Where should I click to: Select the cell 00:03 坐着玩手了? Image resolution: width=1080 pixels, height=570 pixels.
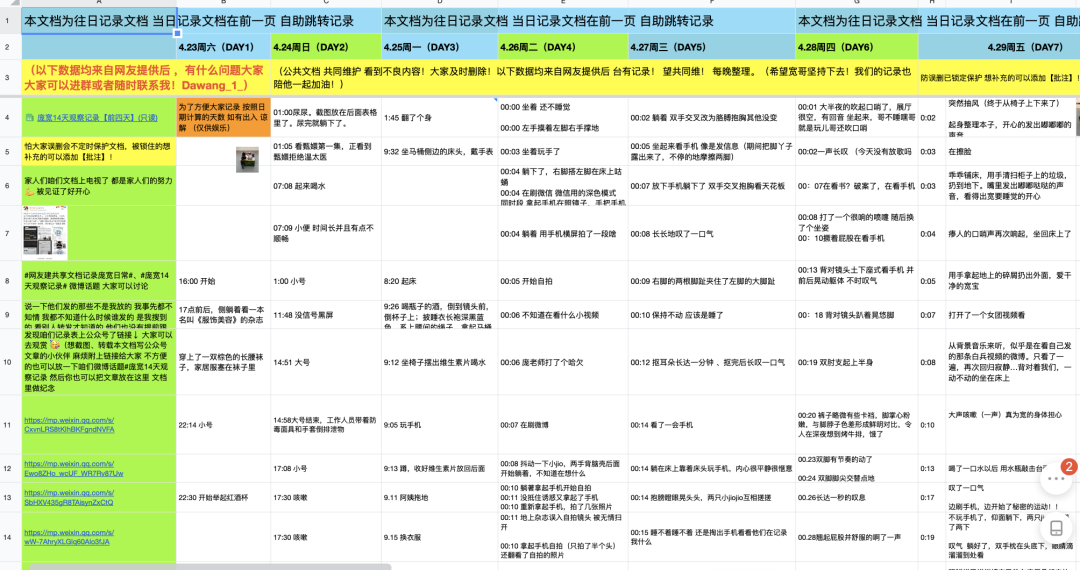(x=563, y=151)
